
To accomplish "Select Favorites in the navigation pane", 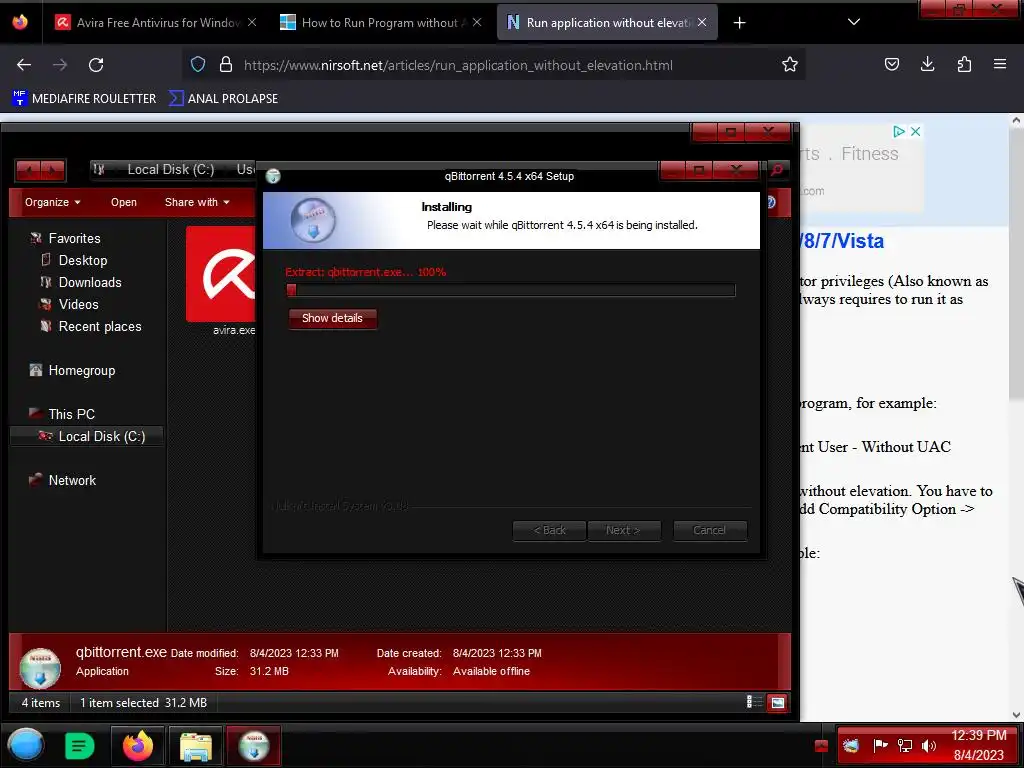I will [65, 238].
